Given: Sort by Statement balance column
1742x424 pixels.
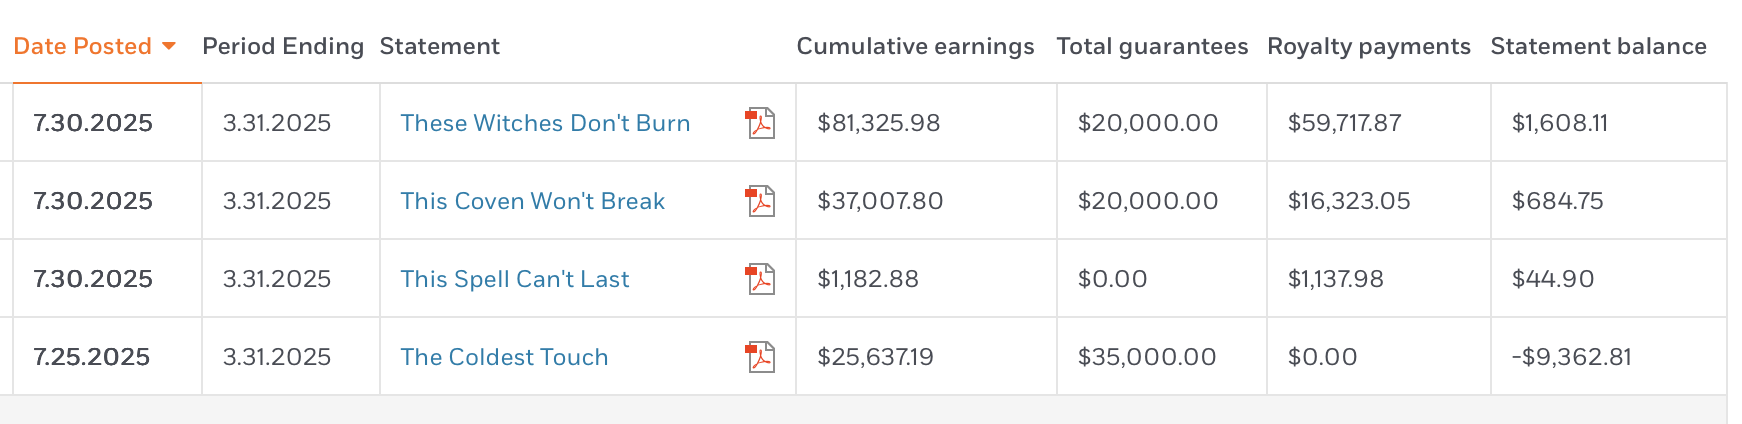Looking at the screenshot, I should click(1598, 46).
